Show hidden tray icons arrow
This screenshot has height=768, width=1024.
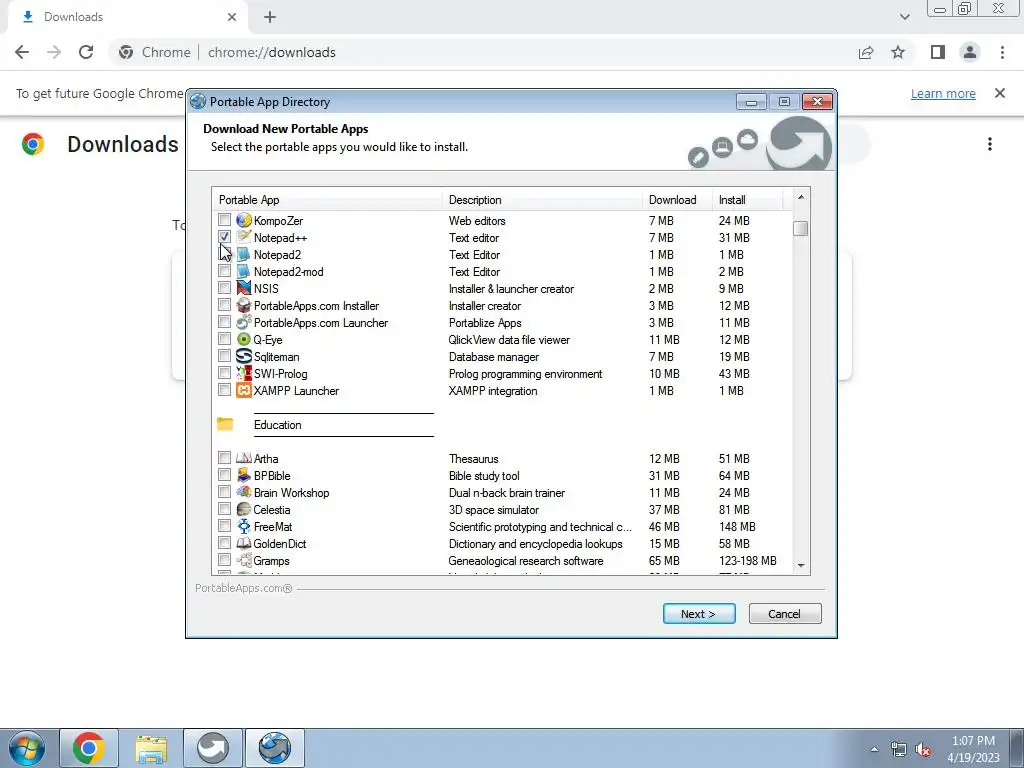click(874, 749)
